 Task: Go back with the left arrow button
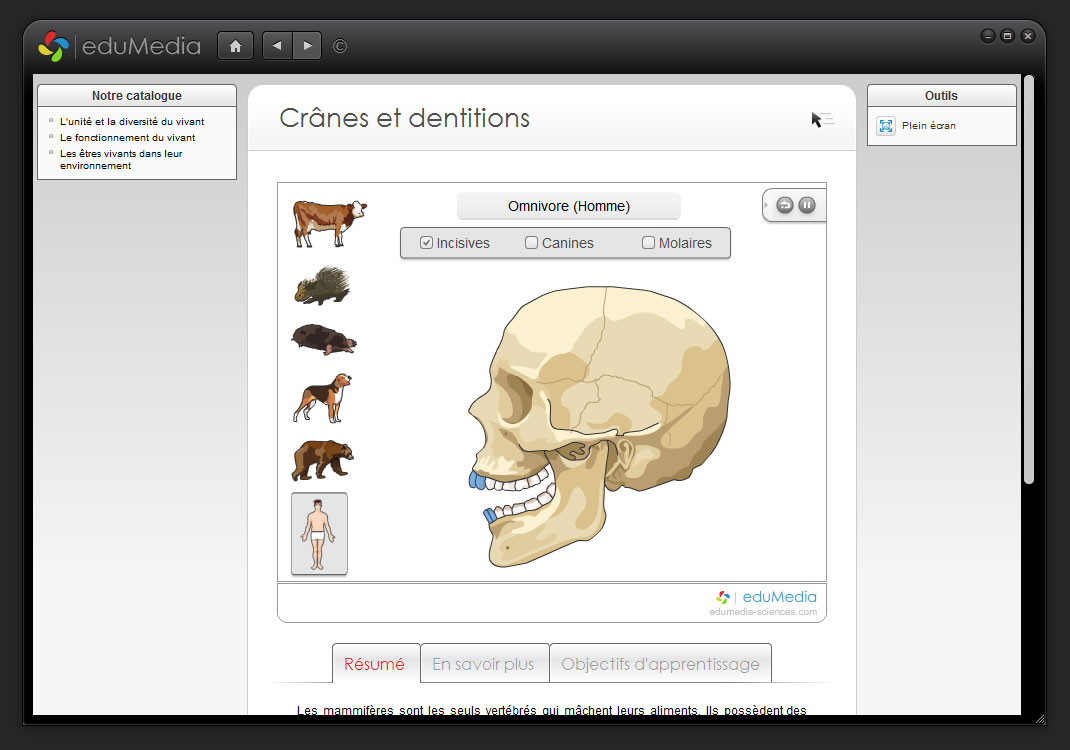(277, 46)
